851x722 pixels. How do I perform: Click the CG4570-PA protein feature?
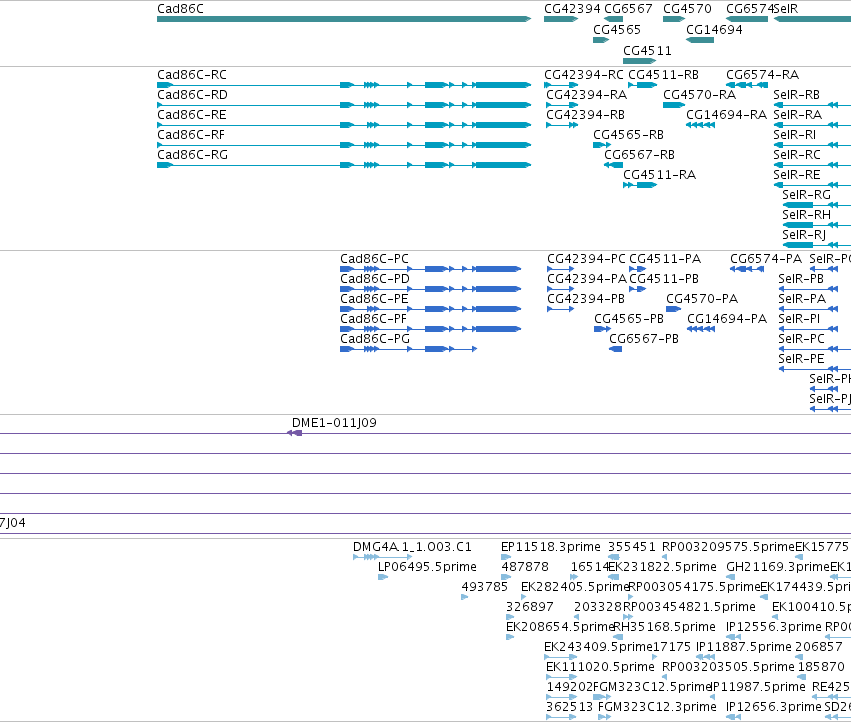[674, 309]
